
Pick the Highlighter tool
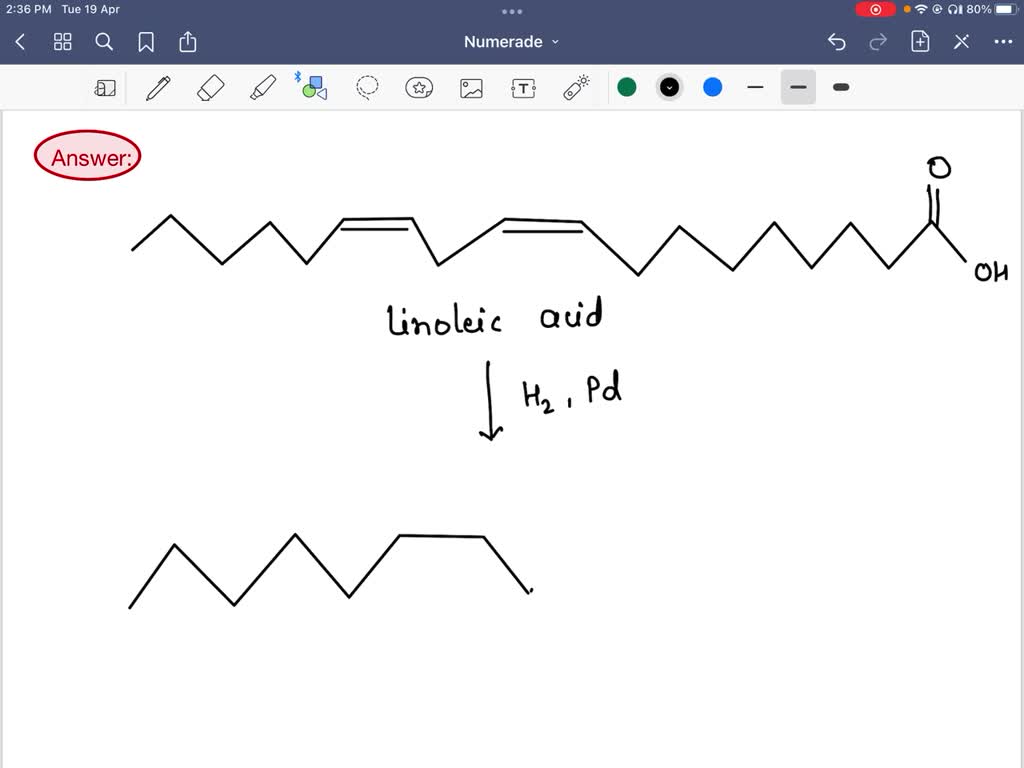tap(261, 87)
